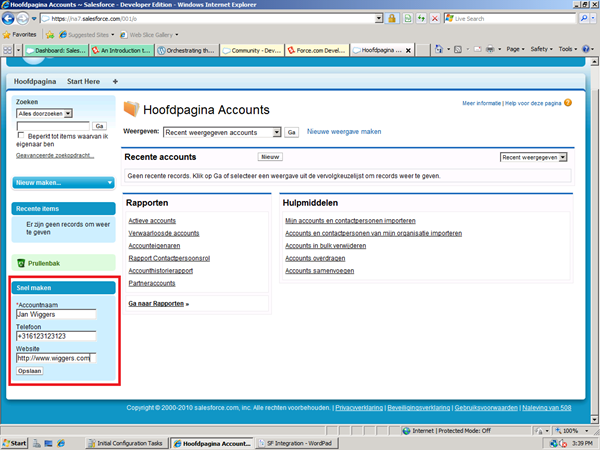Click the Live Search magnifier icon
600x450 pixels.
[584, 18]
